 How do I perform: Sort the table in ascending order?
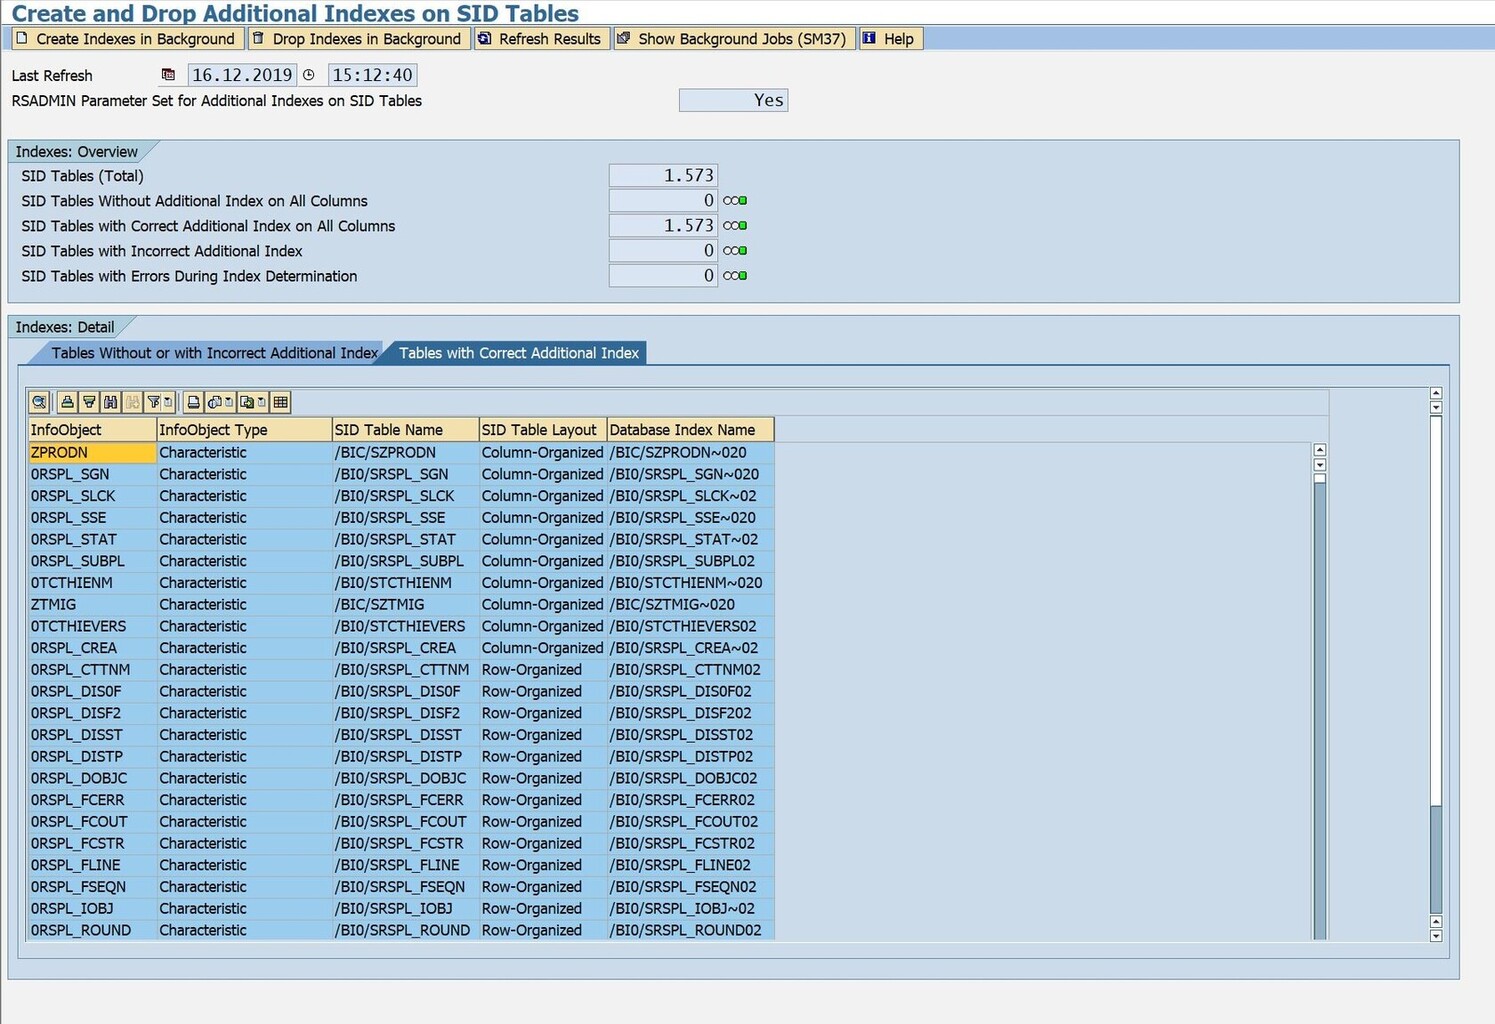pos(67,402)
